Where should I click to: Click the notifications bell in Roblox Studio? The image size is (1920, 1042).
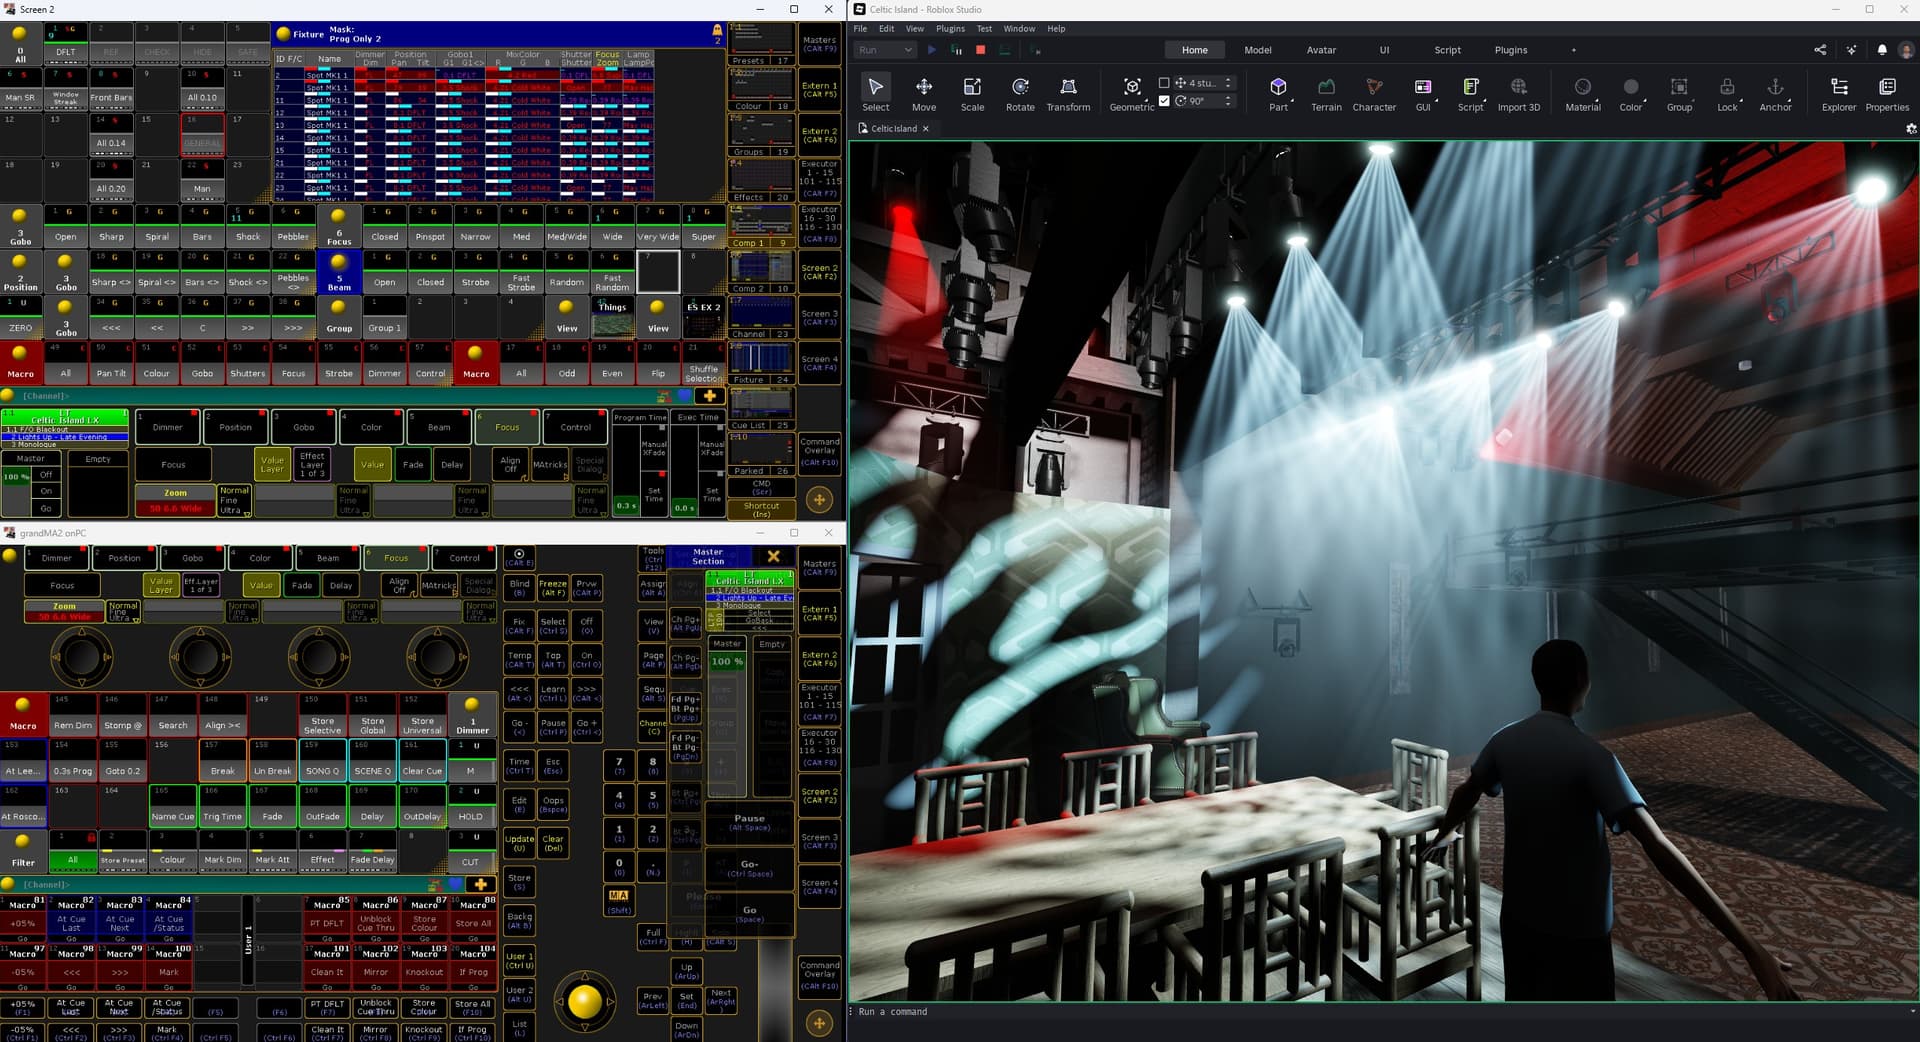point(1881,50)
